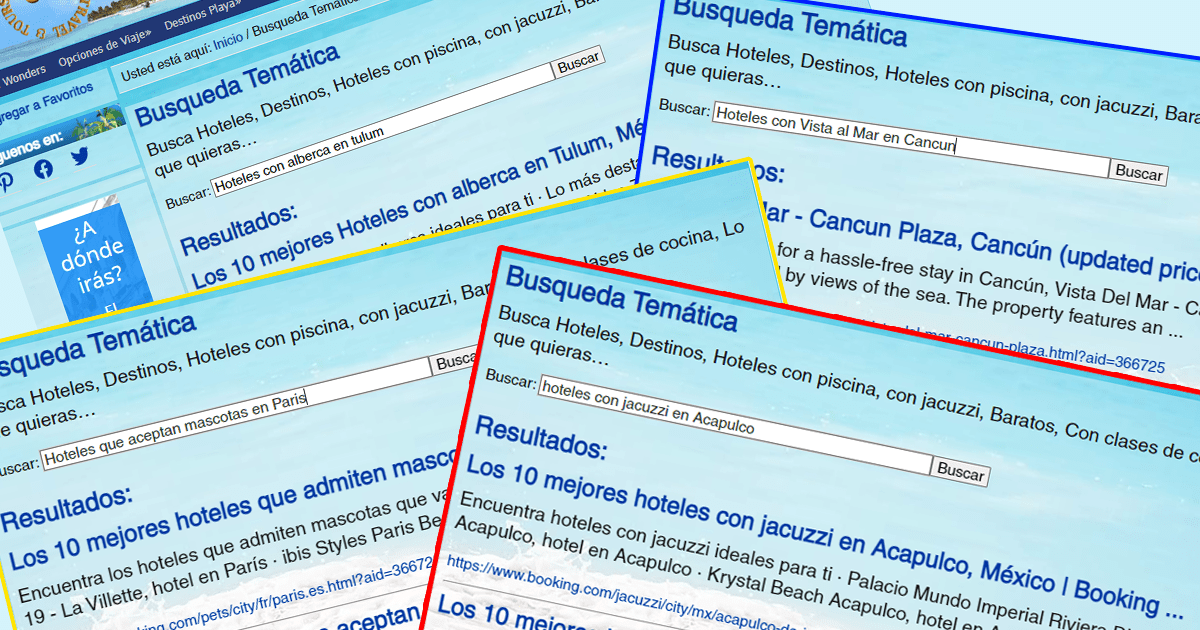Screen dimensions: 1200x630
Task: Click the Agregar a Favoritos link
Action: pyautogui.click(x=45, y=103)
